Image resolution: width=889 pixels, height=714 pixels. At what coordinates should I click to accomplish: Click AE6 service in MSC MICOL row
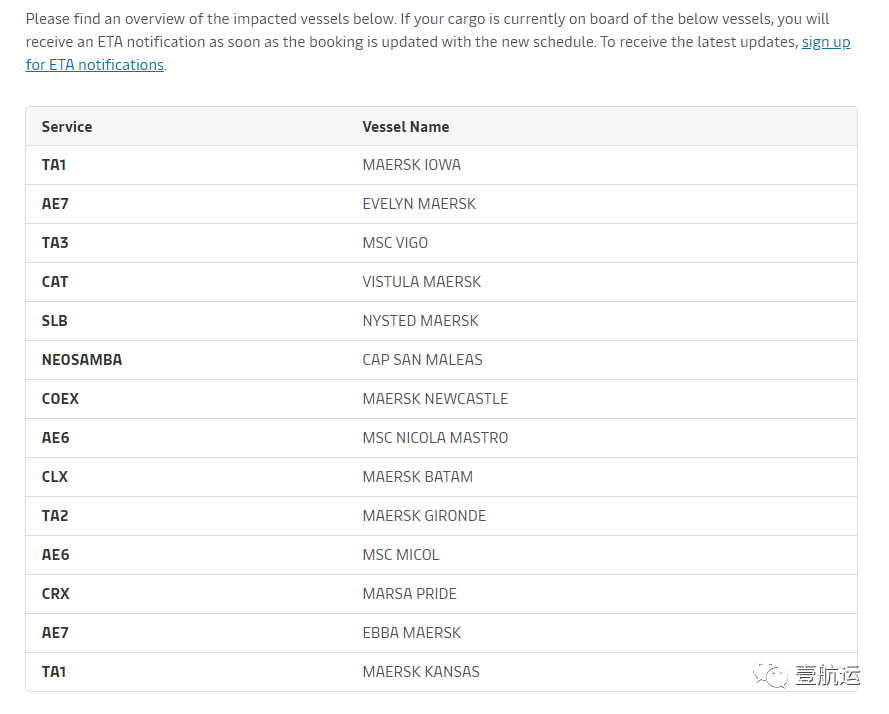(x=56, y=555)
